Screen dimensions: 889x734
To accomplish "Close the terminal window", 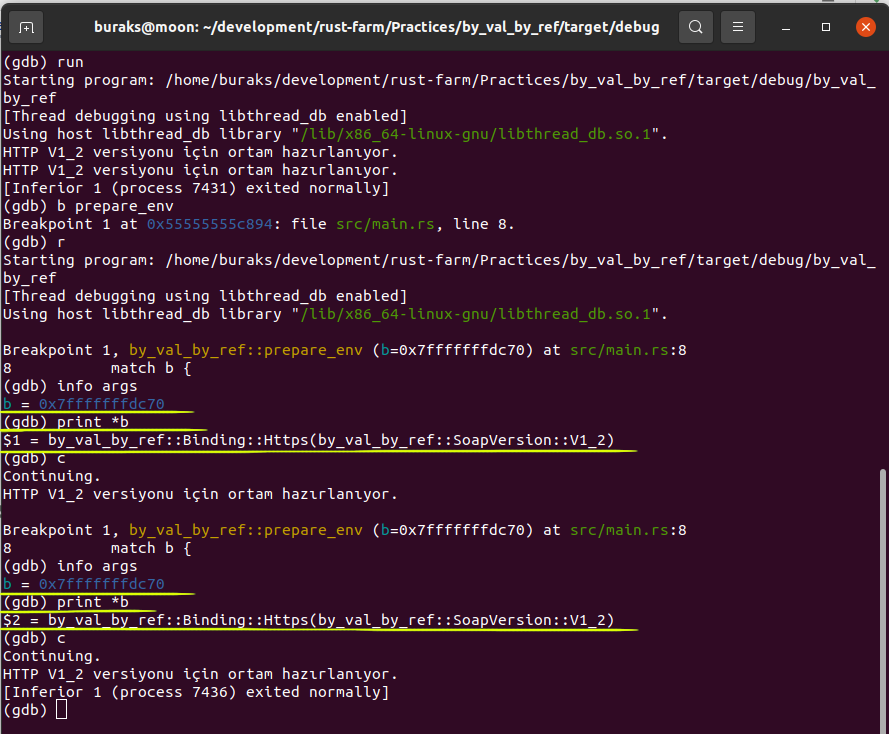I will [866, 27].
